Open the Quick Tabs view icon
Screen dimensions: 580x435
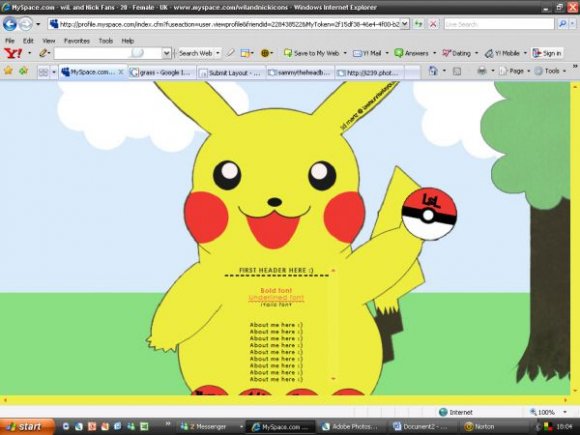click(43, 72)
